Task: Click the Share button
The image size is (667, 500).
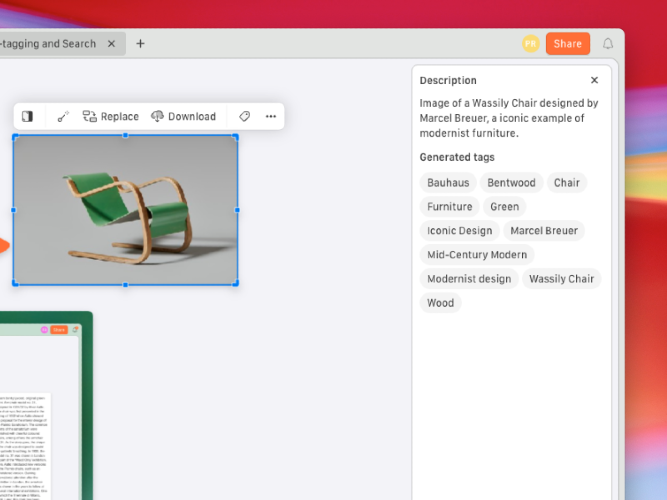Action: click(567, 43)
